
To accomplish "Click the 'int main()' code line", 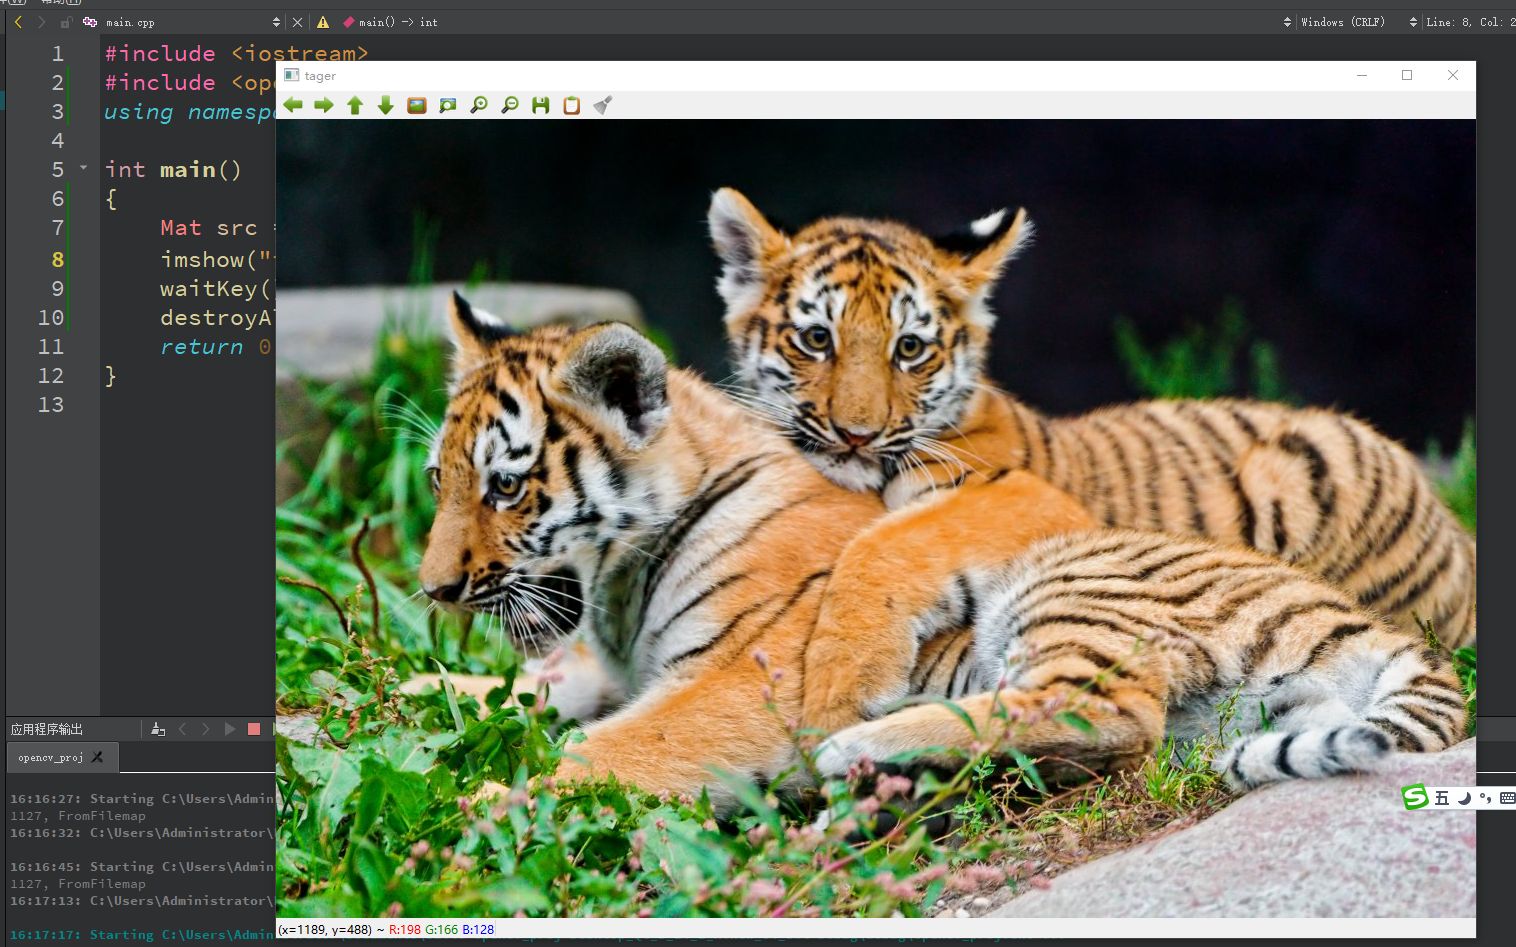I will pos(173,169).
